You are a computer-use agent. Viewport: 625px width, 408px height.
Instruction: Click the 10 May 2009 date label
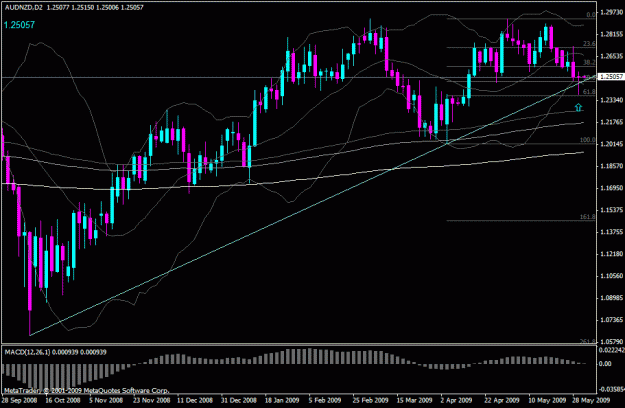click(547, 400)
